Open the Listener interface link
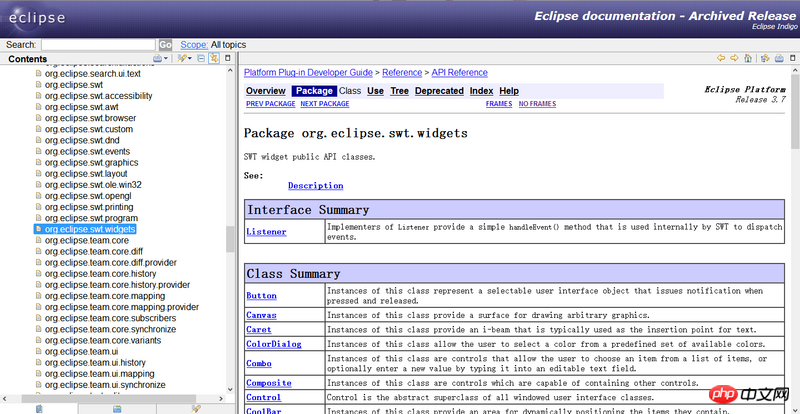 pyautogui.click(x=266, y=232)
